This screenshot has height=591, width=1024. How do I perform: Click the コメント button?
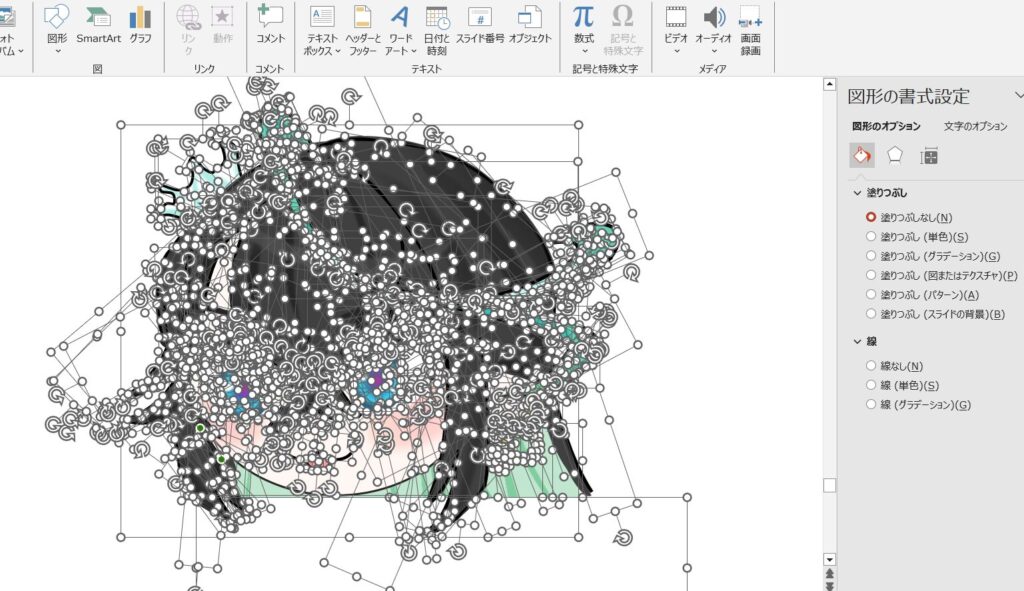[270, 24]
